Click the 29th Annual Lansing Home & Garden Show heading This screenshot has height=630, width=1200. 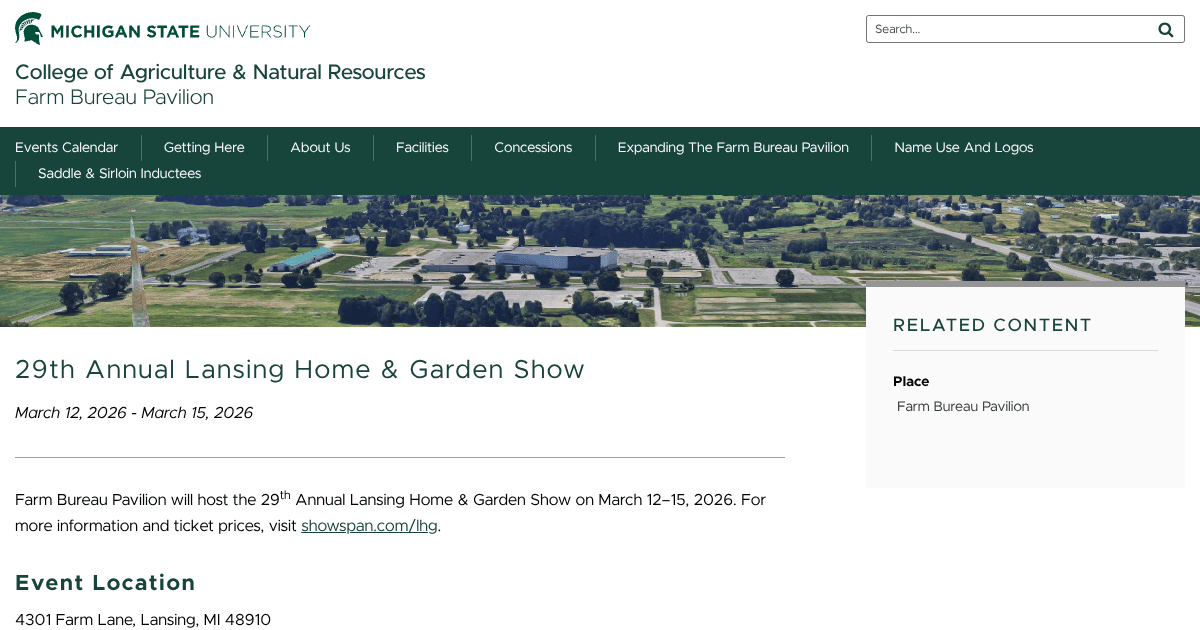tap(300, 369)
